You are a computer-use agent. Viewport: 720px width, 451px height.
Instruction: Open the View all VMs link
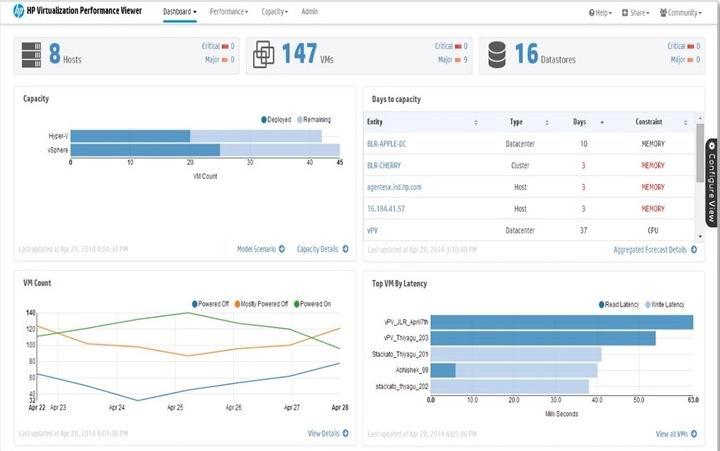672,434
